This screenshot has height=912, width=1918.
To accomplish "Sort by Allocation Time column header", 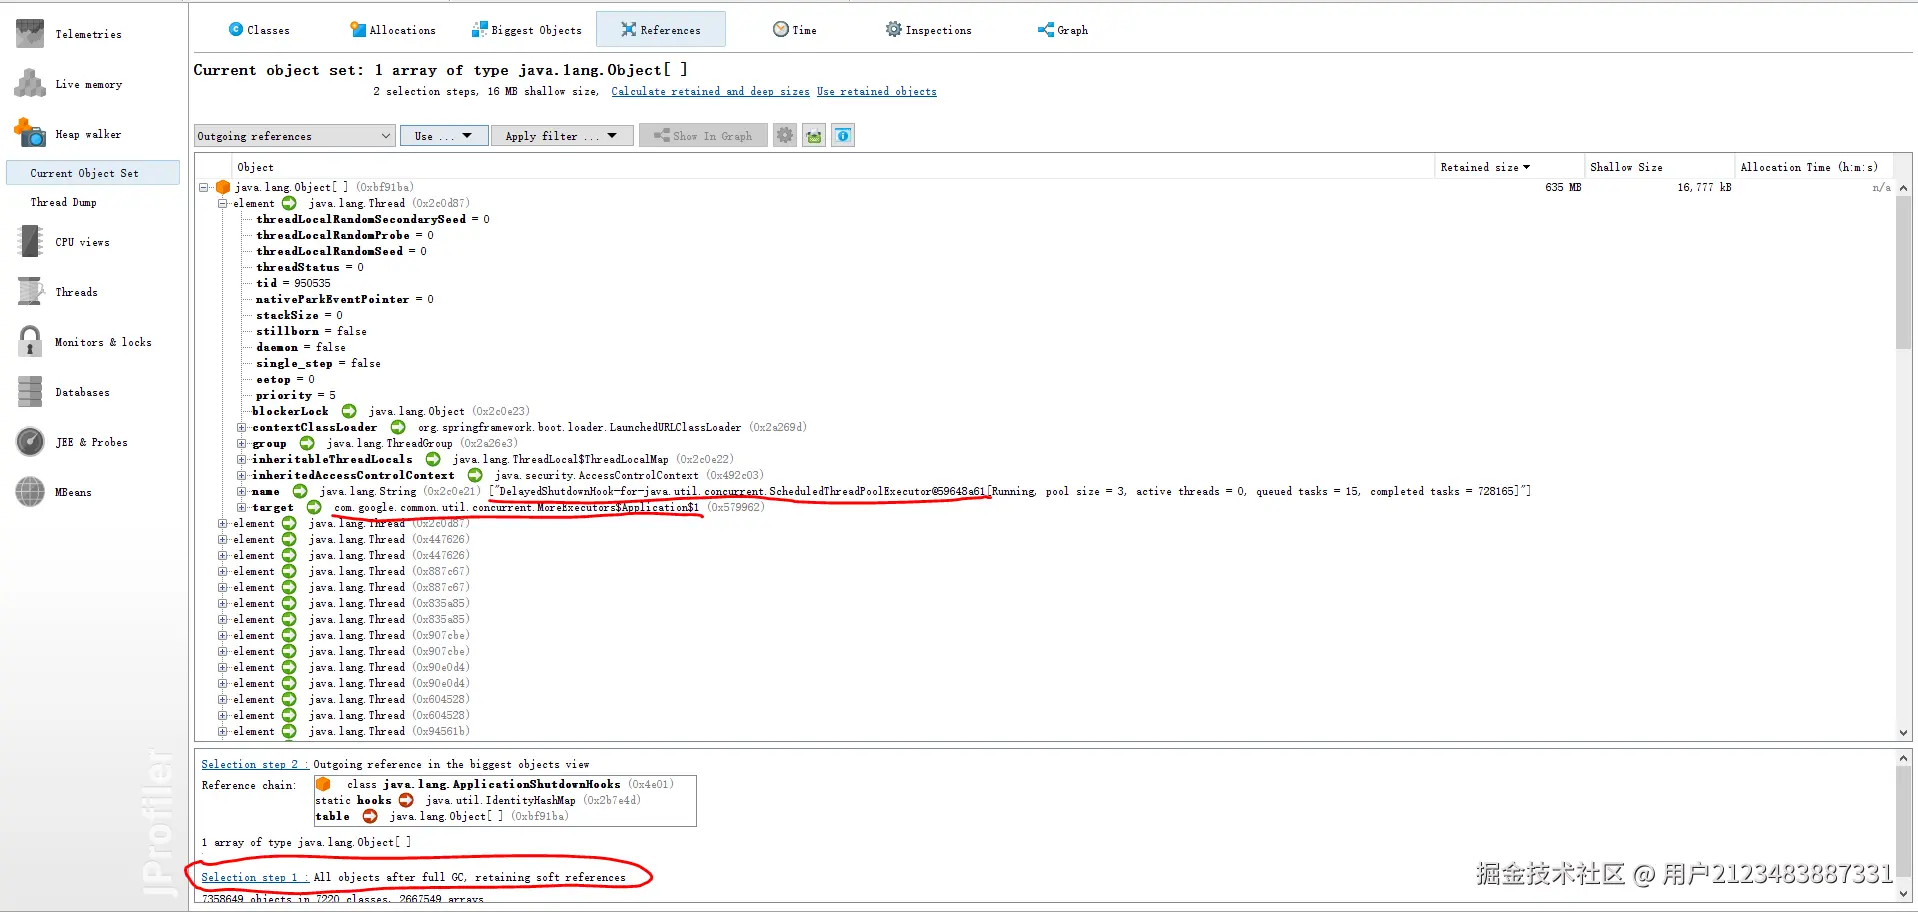I will point(1815,167).
